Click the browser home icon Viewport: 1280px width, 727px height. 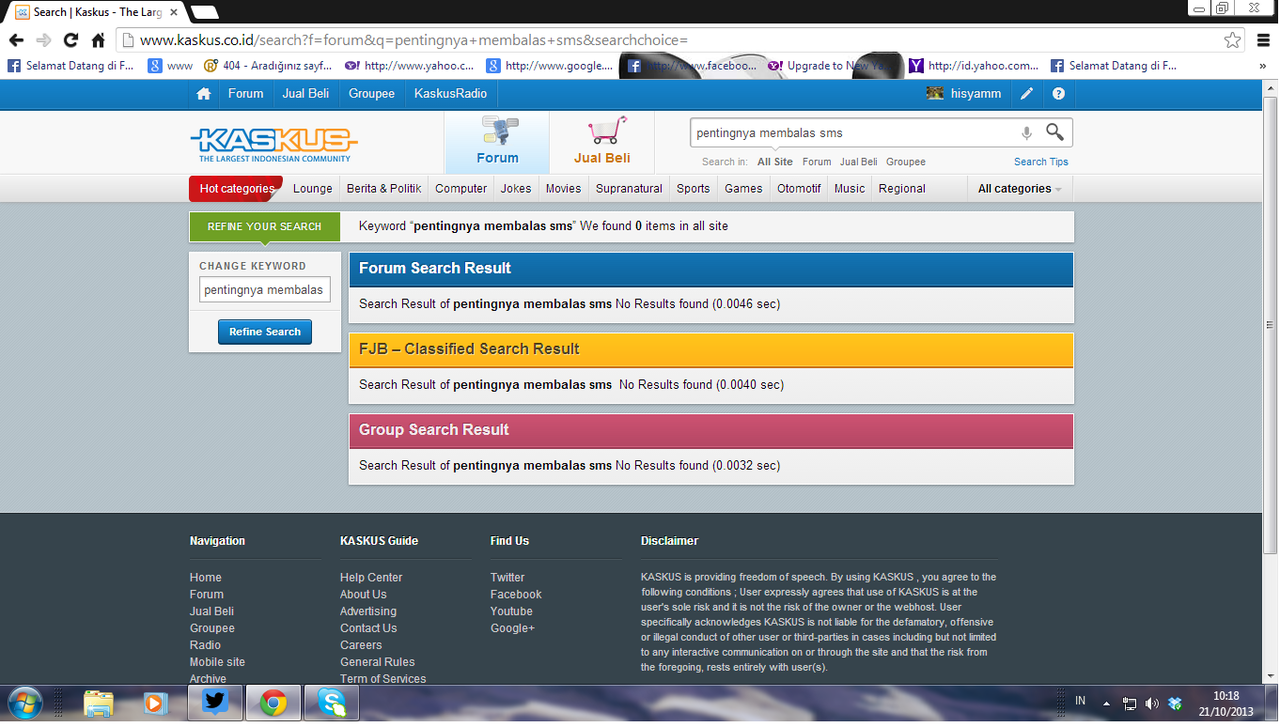coord(98,40)
